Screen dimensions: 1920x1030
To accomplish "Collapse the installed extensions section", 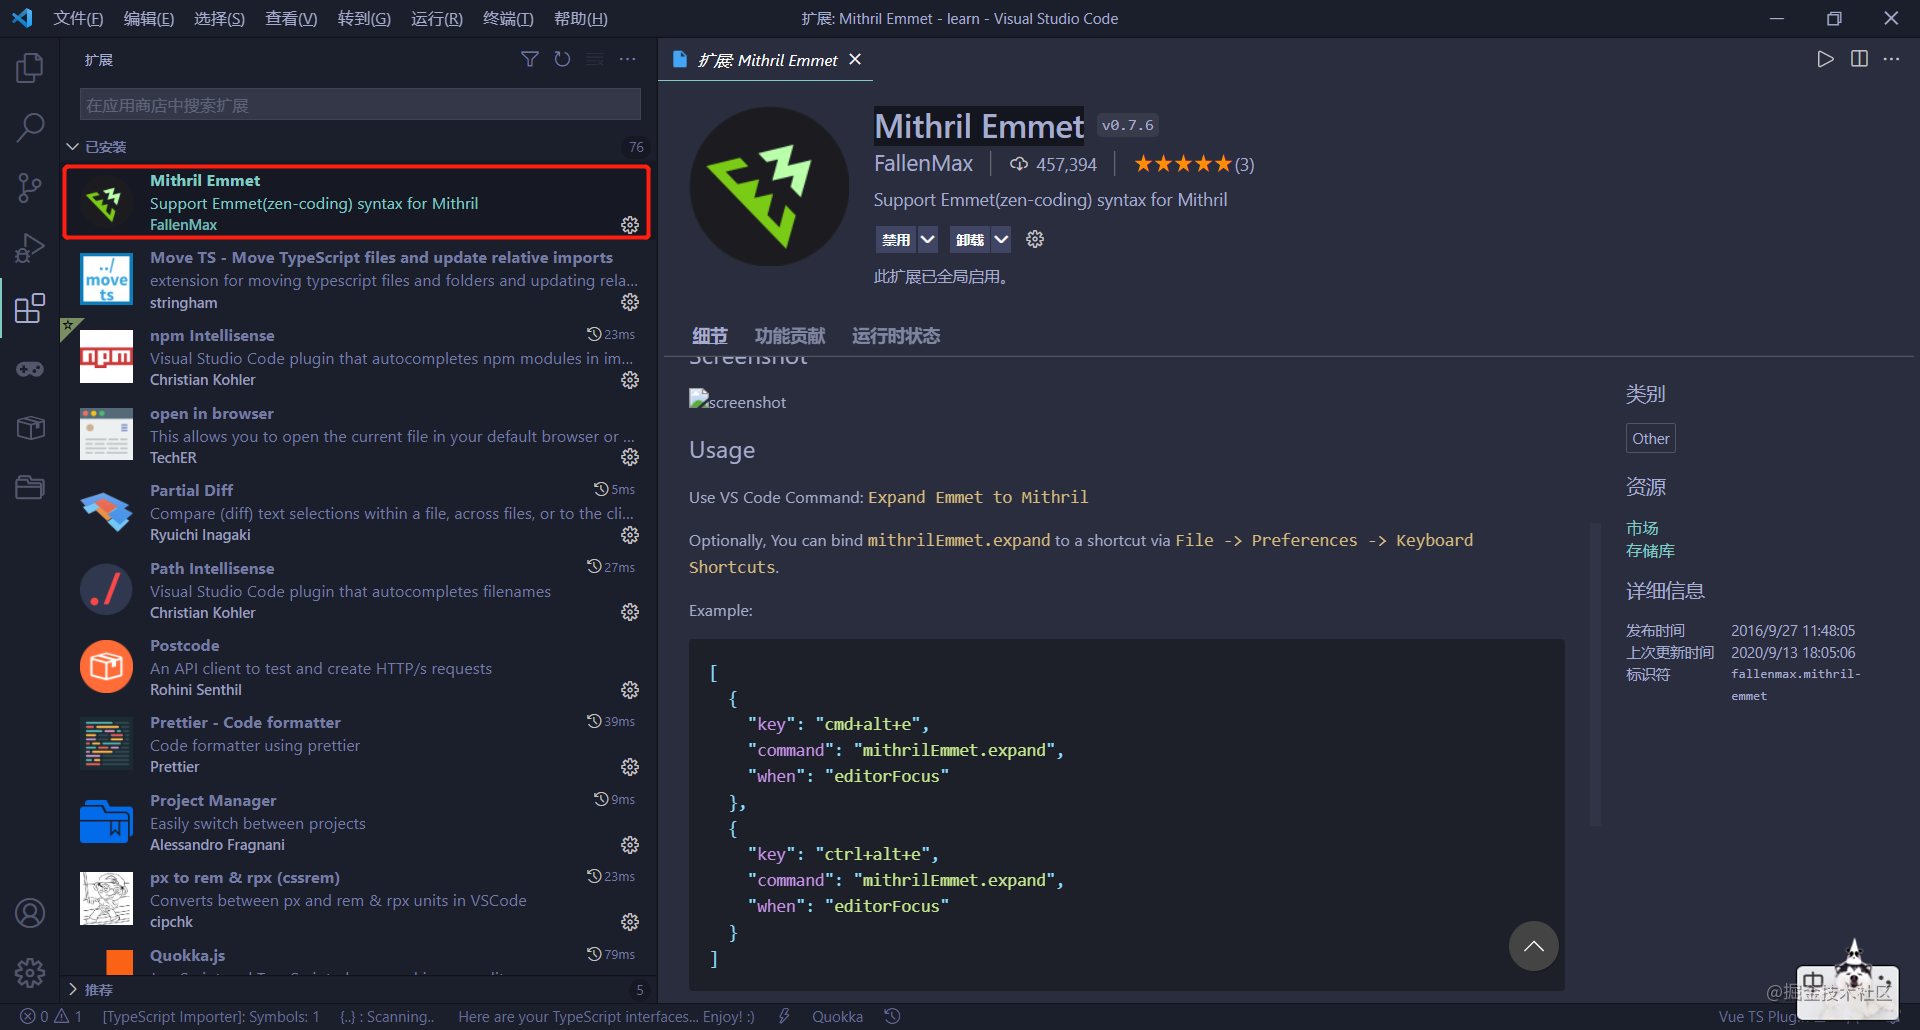I will [x=72, y=147].
